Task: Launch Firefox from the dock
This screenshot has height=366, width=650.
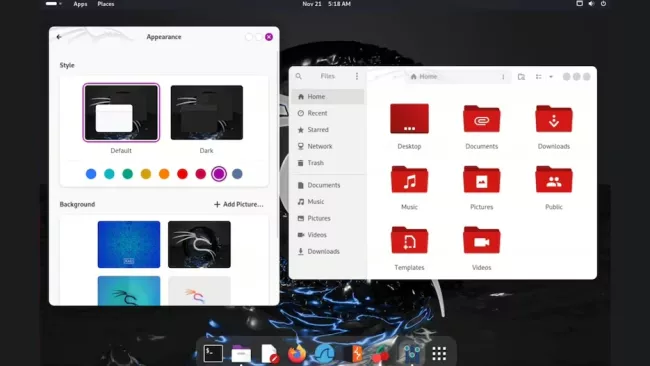Action: (297, 354)
